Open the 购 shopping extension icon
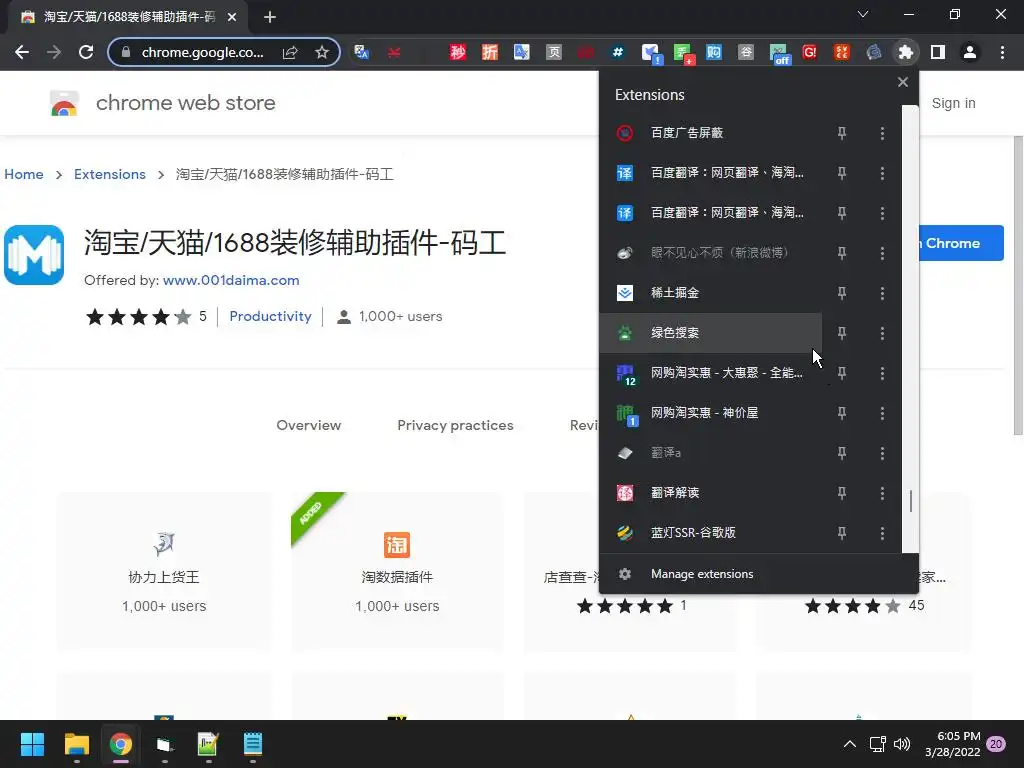The width and height of the screenshot is (1024, 768). pos(713,52)
